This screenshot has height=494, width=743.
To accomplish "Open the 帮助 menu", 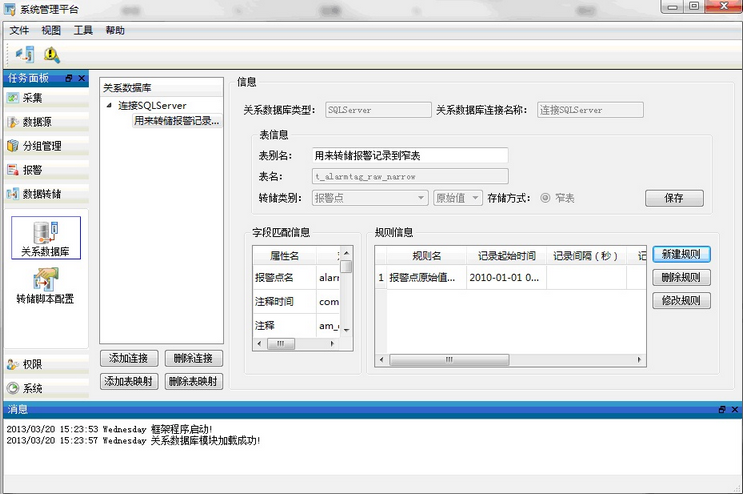I will (115, 30).
